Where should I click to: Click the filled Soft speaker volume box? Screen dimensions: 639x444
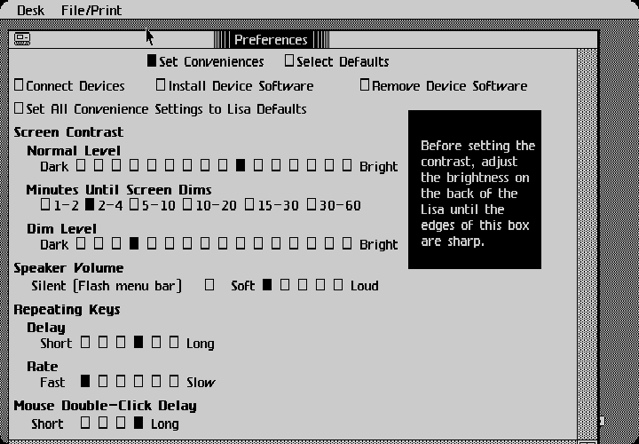tap(267, 284)
